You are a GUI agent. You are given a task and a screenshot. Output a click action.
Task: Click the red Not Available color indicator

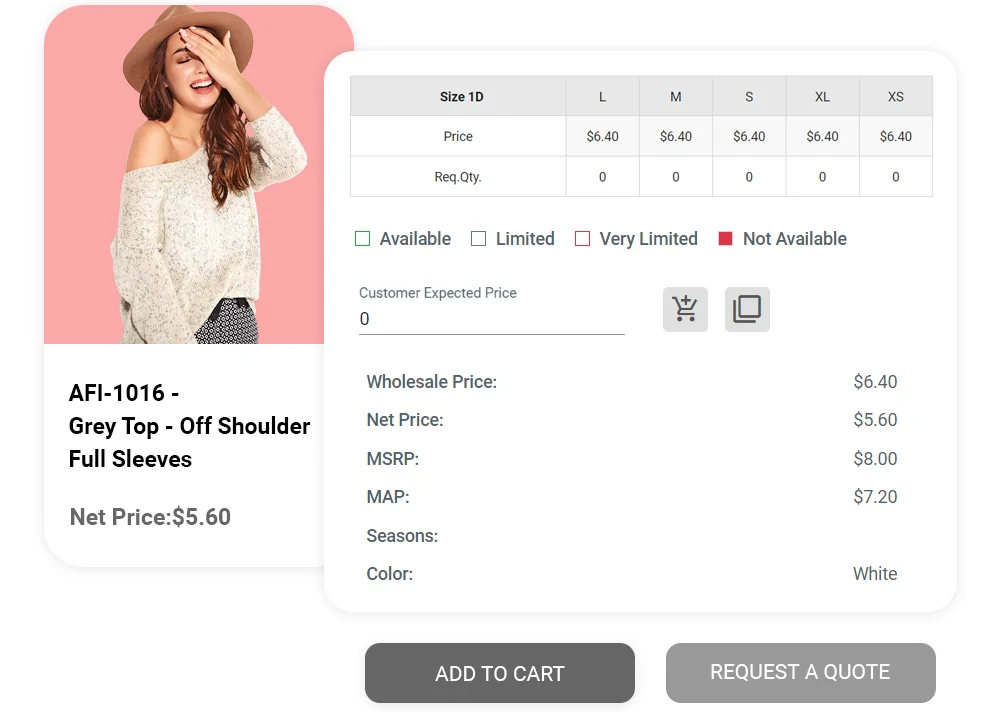(x=726, y=239)
